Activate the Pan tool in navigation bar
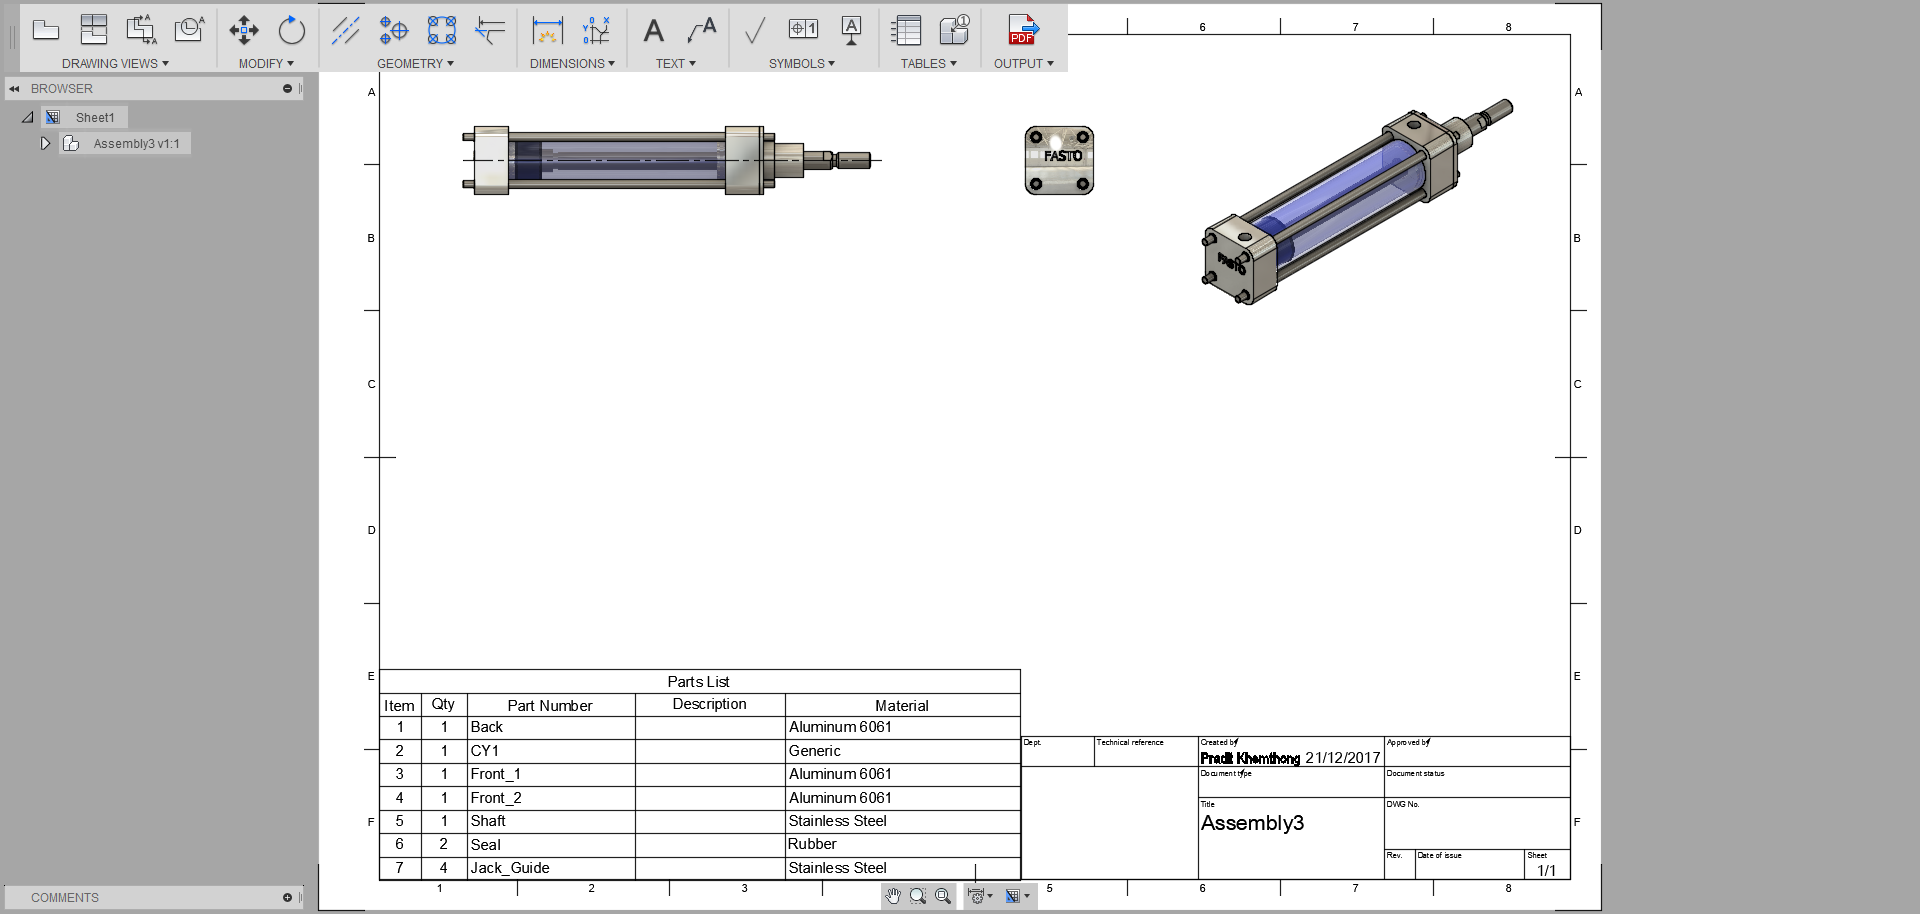Viewport: 1920px width, 914px height. pos(893,896)
